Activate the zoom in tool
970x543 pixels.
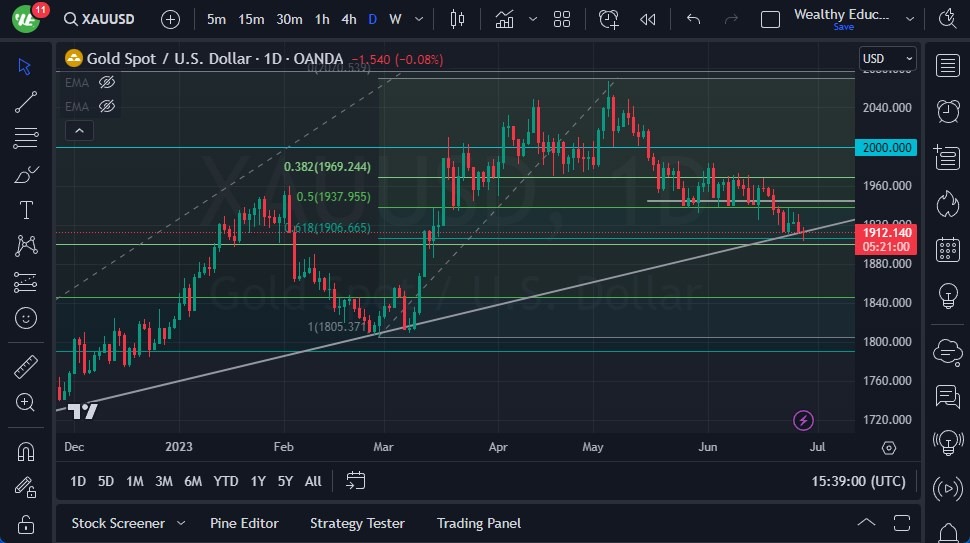(25, 403)
